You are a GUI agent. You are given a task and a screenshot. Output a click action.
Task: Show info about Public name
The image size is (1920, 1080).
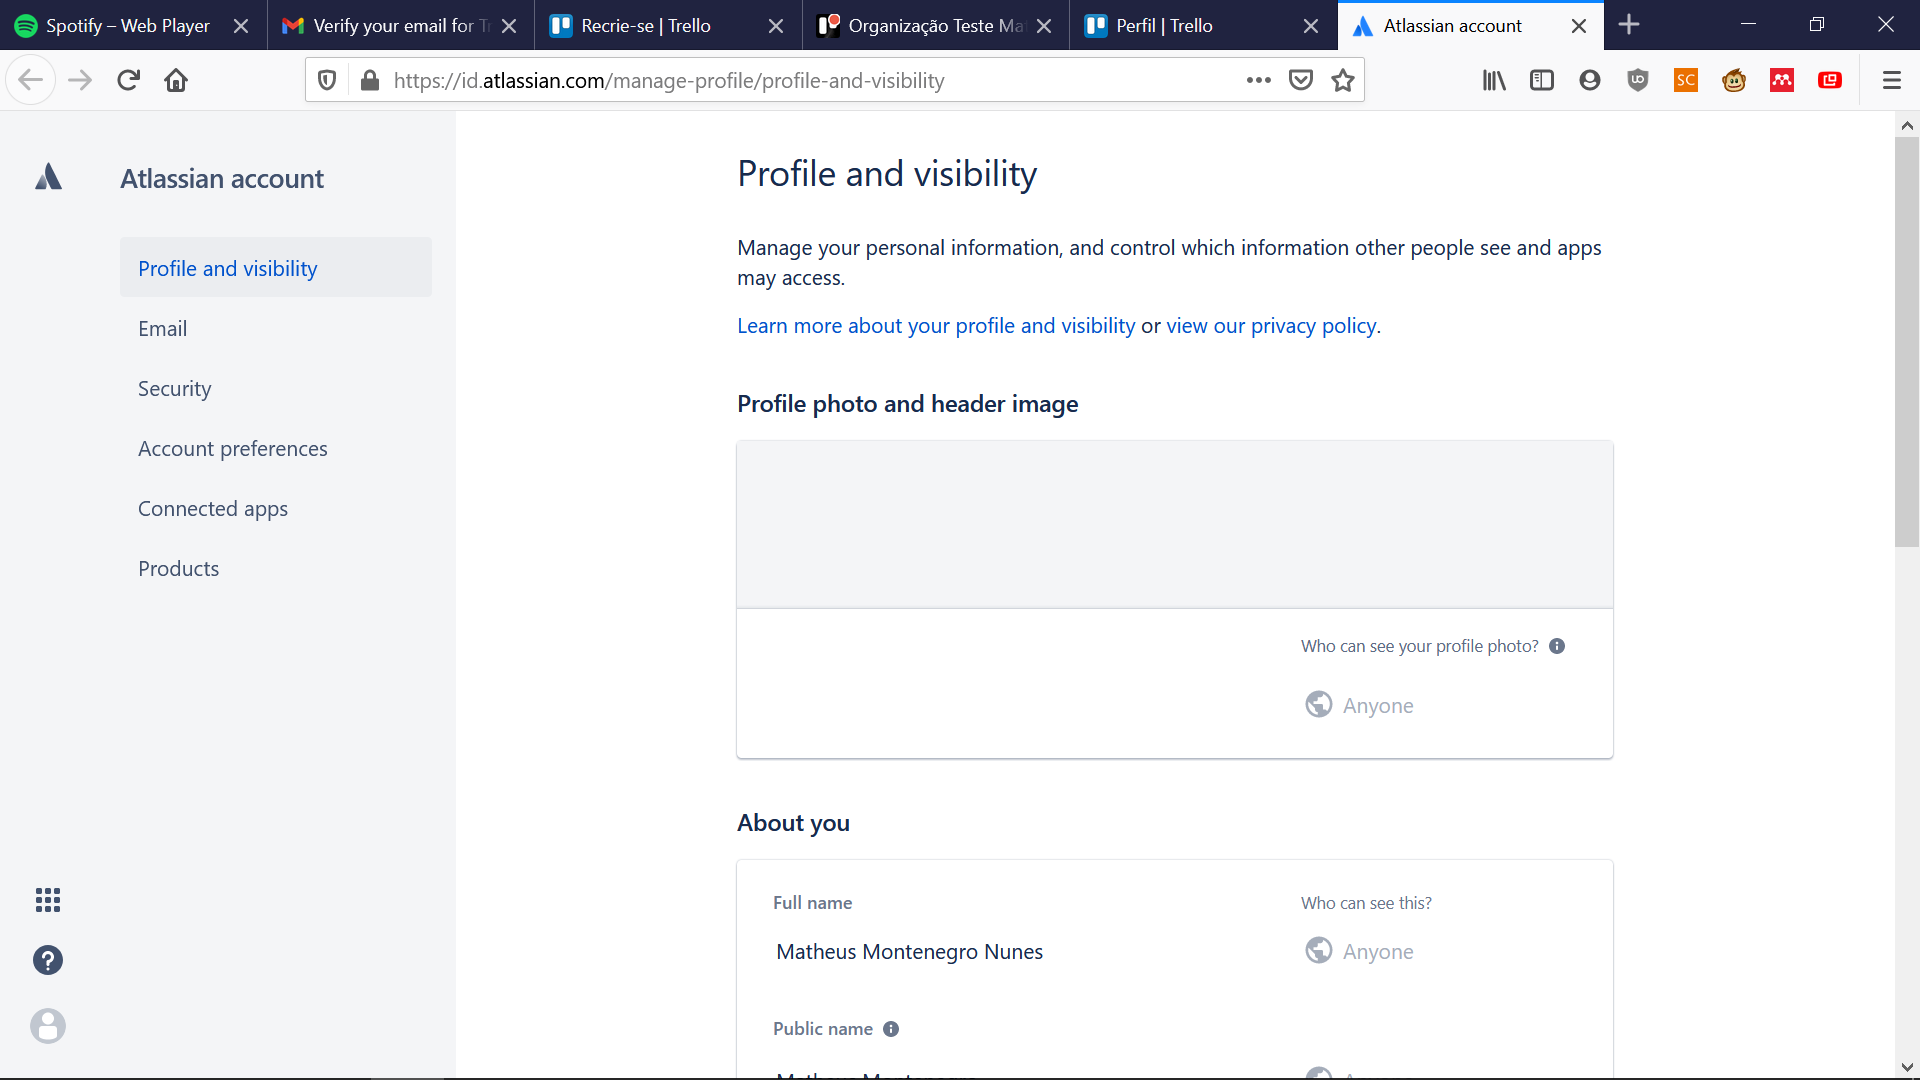click(891, 1029)
